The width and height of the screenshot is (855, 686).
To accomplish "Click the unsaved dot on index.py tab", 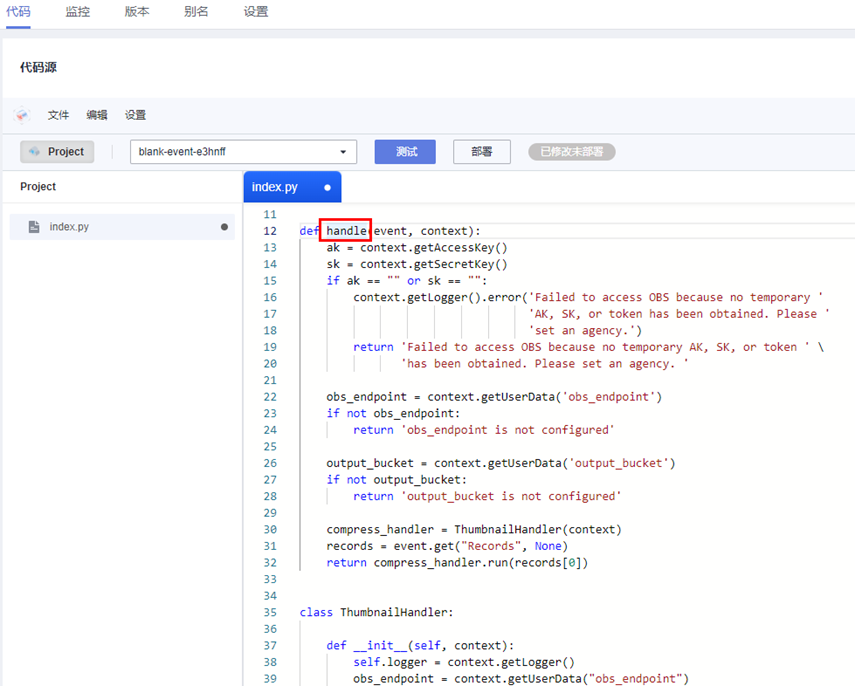I will click(x=327, y=187).
